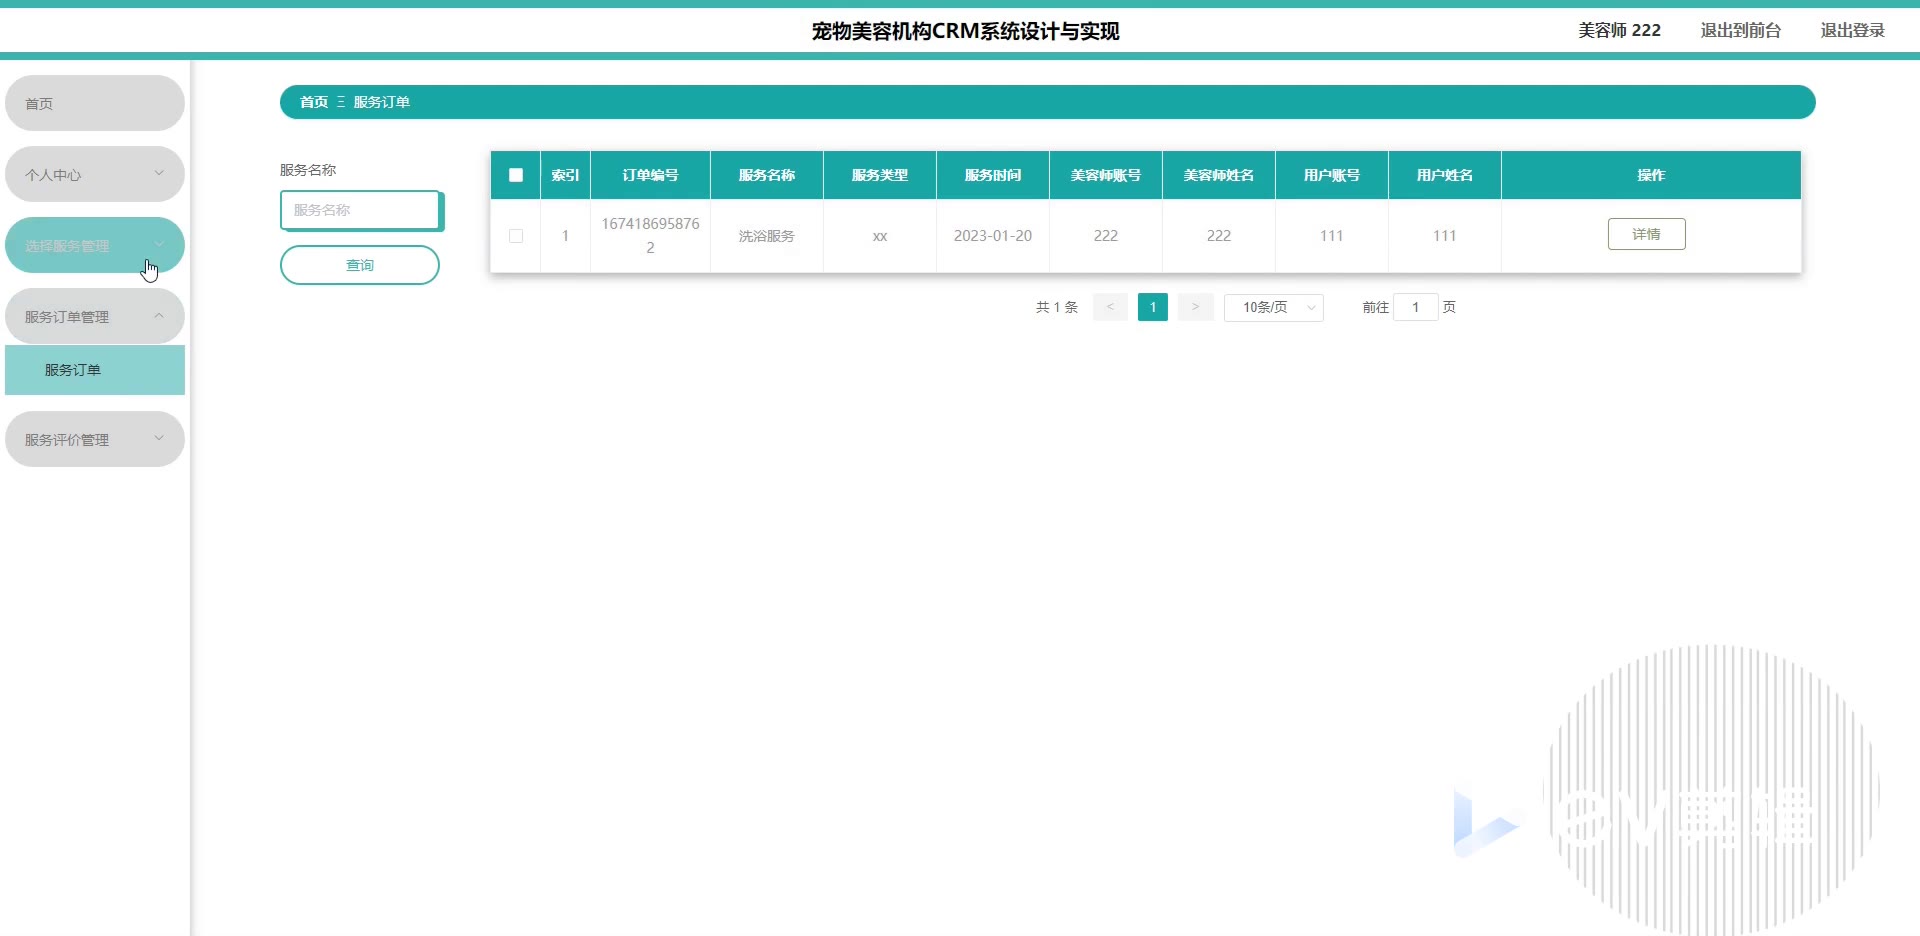The image size is (1920, 936).
Task: Collapse the 服务订单管理 sidebar menu
Action: [x=95, y=316]
